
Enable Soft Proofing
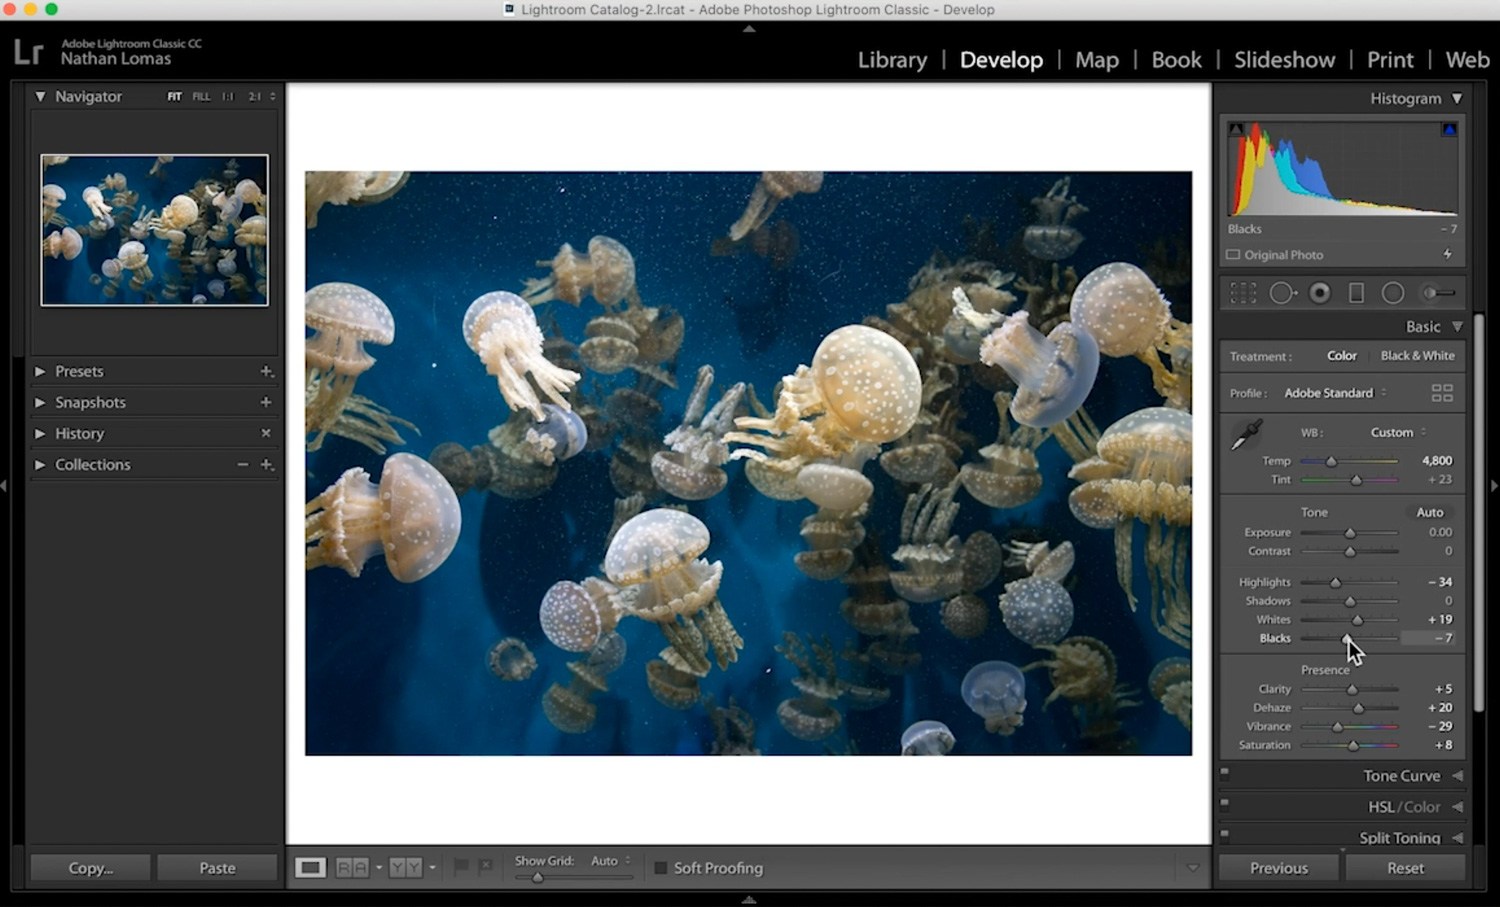tap(661, 867)
